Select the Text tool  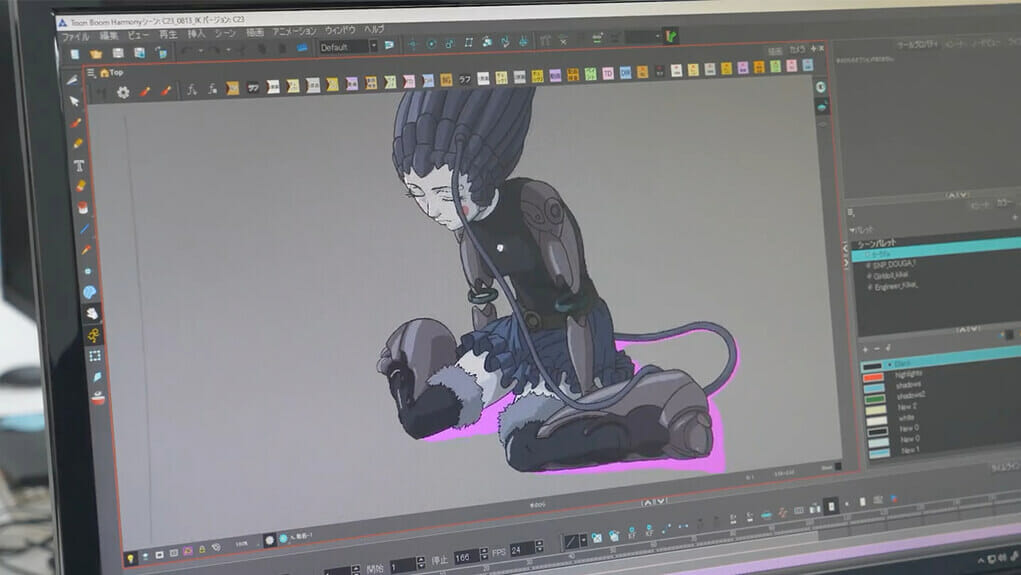click(79, 165)
